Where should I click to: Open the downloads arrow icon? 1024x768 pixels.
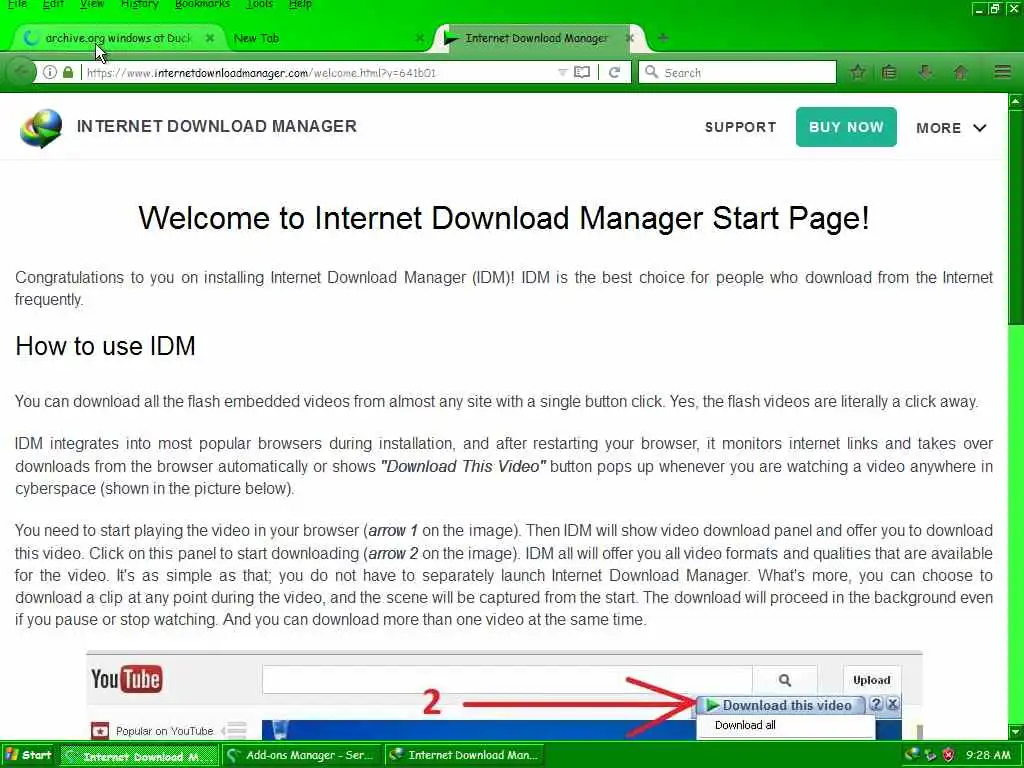point(925,72)
